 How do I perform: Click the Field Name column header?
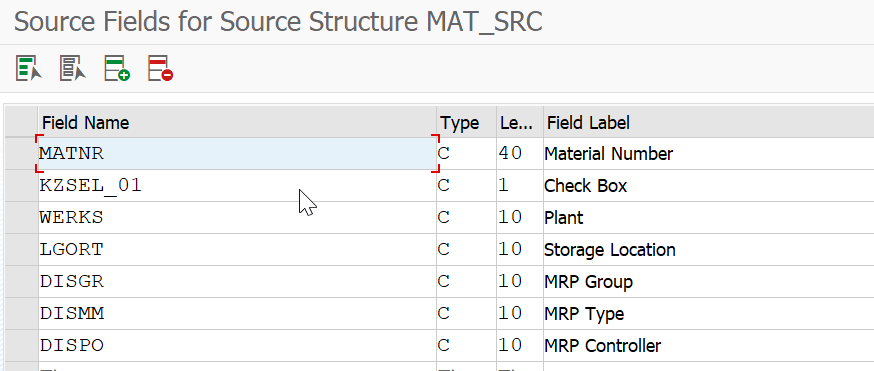[x=237, y=123]
